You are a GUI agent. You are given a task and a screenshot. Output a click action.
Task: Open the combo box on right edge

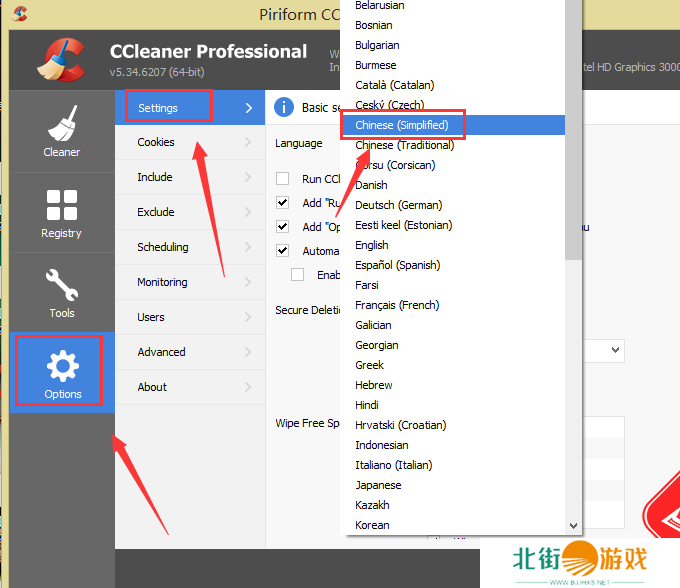pos(614,351)
